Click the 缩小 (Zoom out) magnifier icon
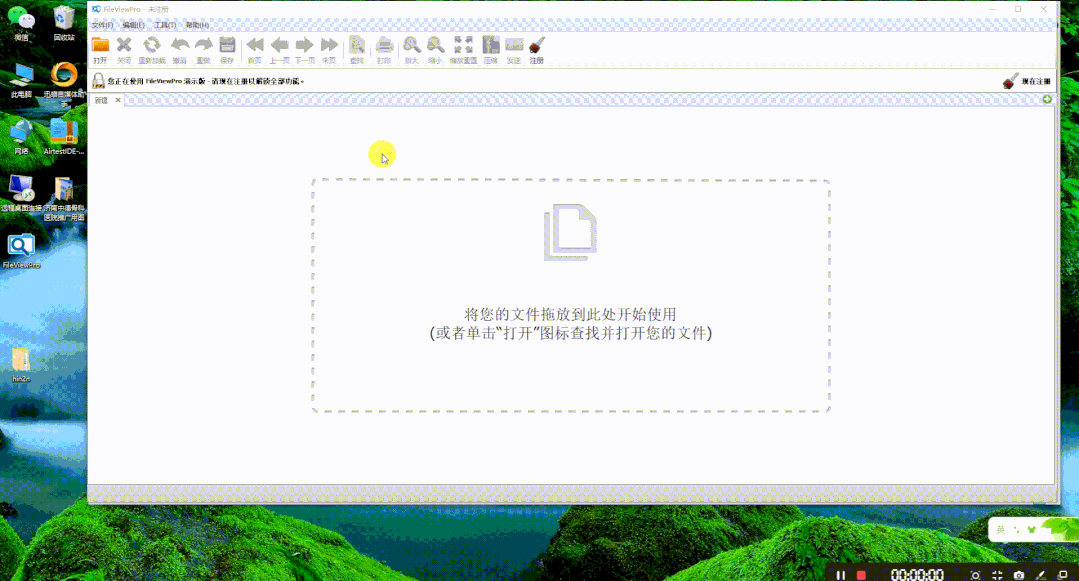 435,46
